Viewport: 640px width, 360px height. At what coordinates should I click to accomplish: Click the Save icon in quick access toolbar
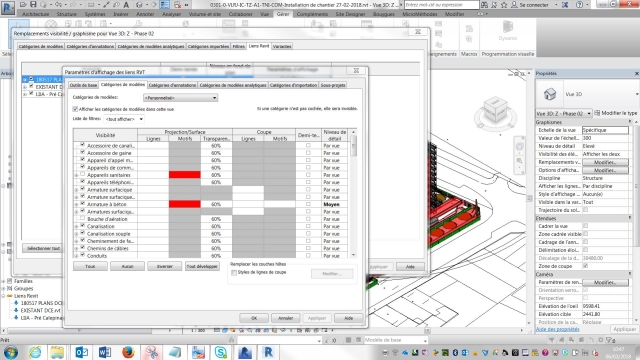point(33,4)
